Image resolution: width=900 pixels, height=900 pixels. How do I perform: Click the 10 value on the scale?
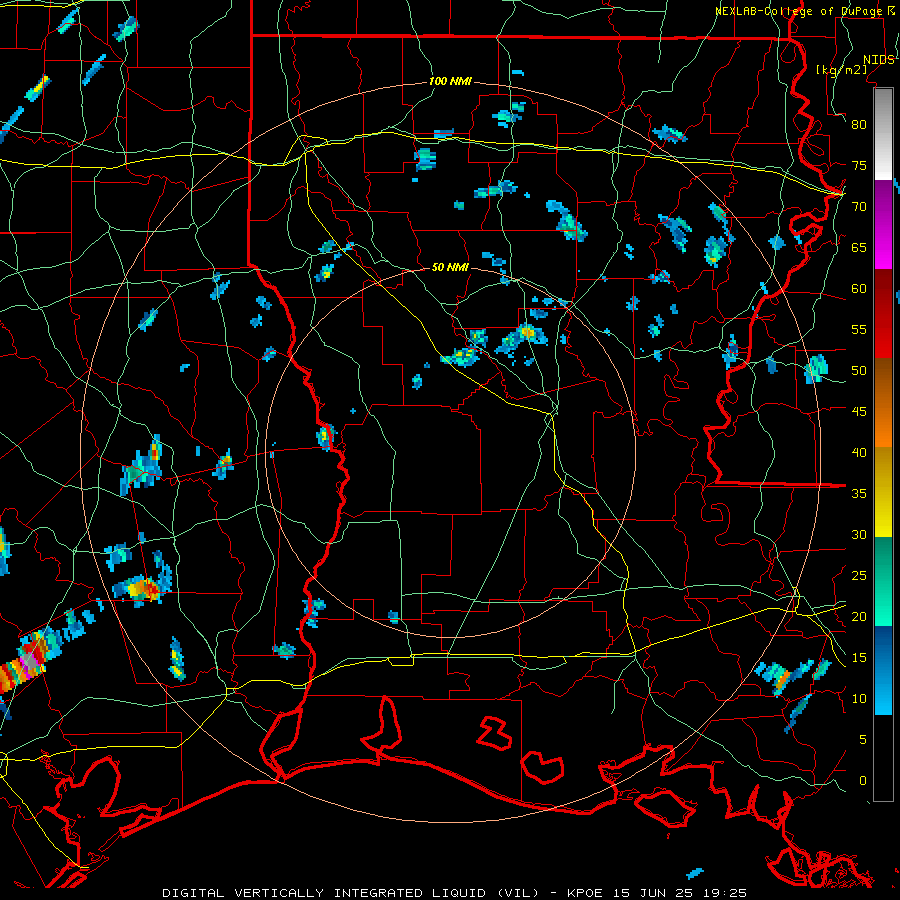point(859,699)
